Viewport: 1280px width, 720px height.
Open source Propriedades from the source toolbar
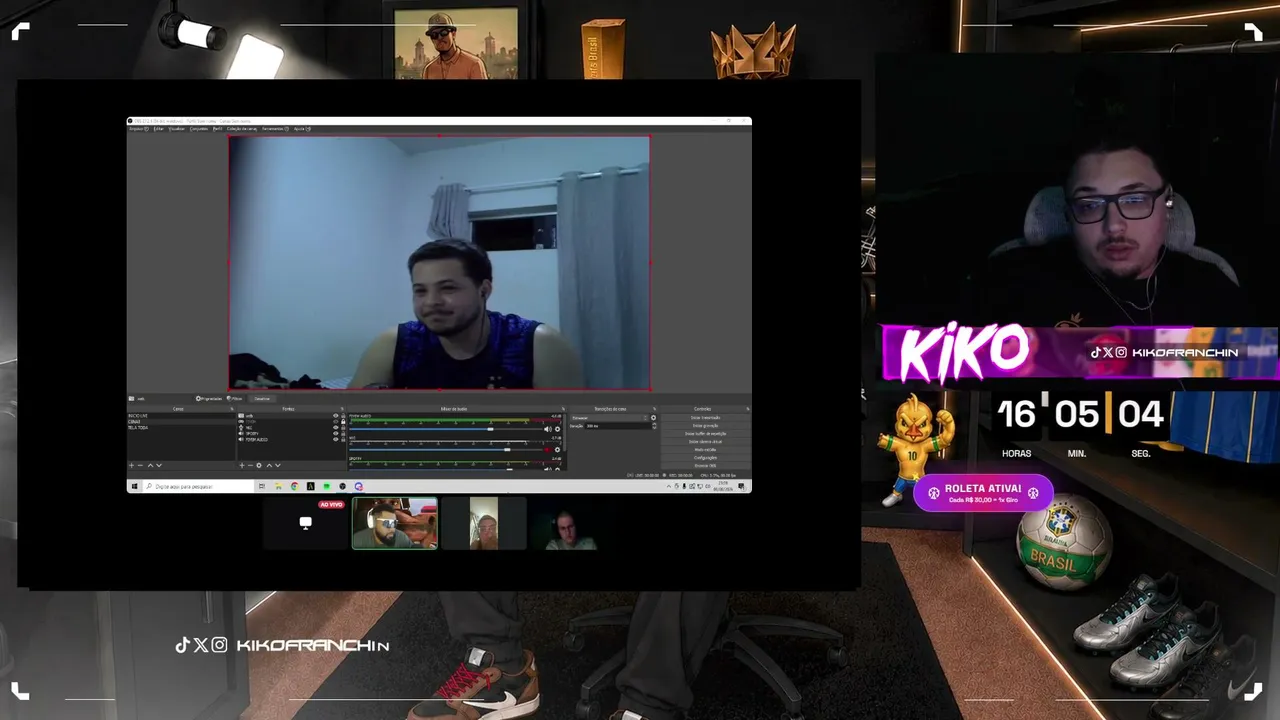coord(209,399)
